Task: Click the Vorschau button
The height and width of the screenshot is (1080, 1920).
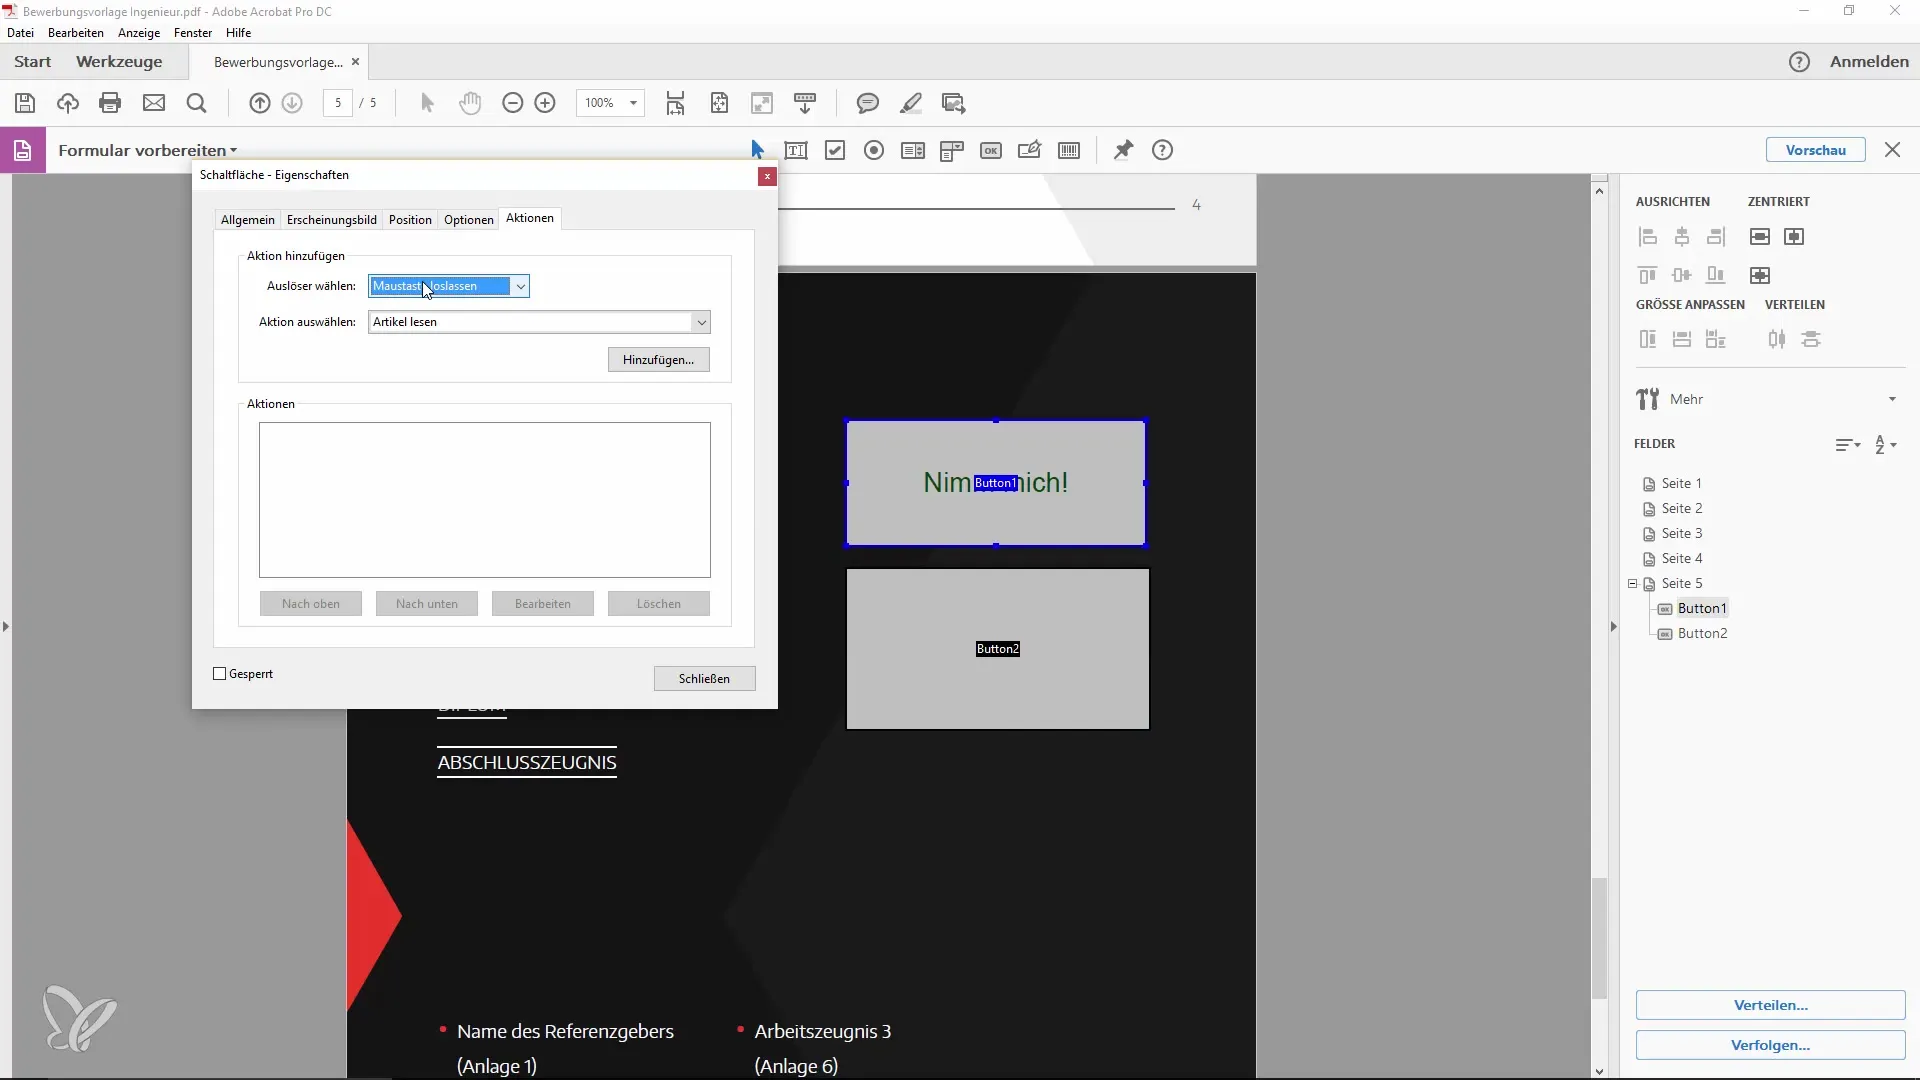Action: pyautogui.click(x=1816, y=150)
